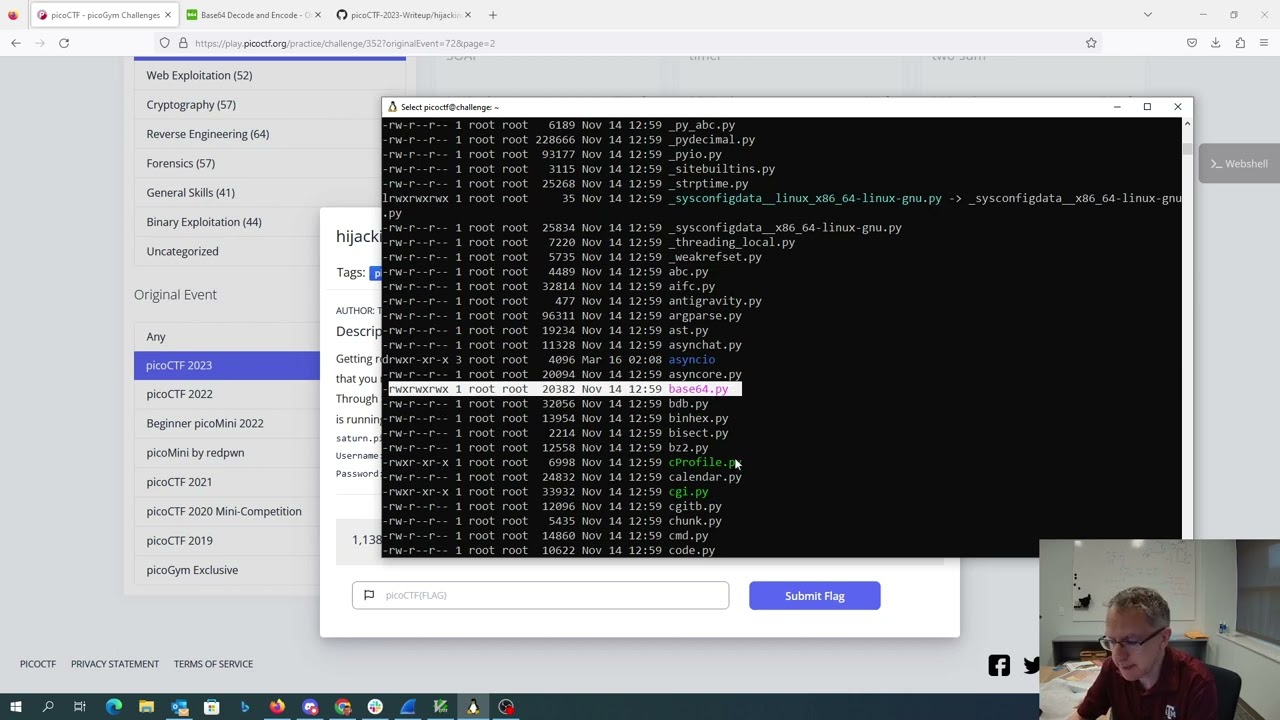The height and width of the screenshot is (720, 1280).
Task: Select picoCTF 2021 event filter
Action: tap(179, 482)
